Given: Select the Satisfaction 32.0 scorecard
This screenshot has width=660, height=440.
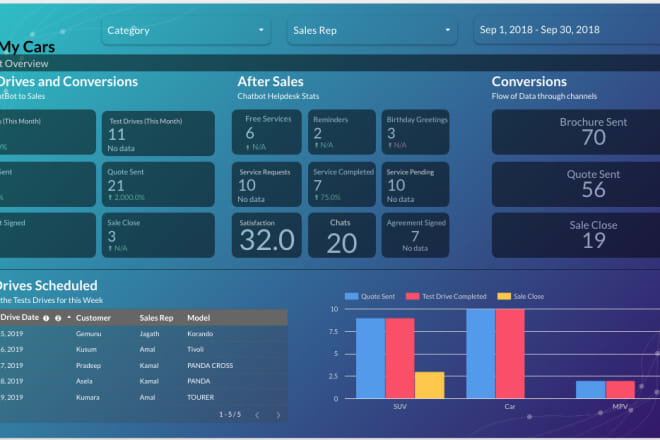Looking at the screenshot, I should (x=267, y=235).
